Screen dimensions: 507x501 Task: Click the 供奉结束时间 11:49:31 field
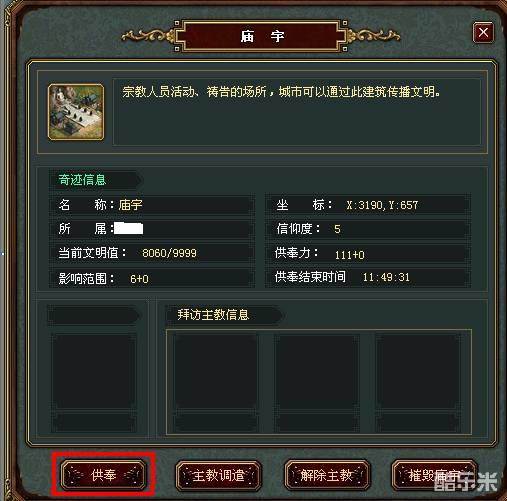click(x=368, y=277)
